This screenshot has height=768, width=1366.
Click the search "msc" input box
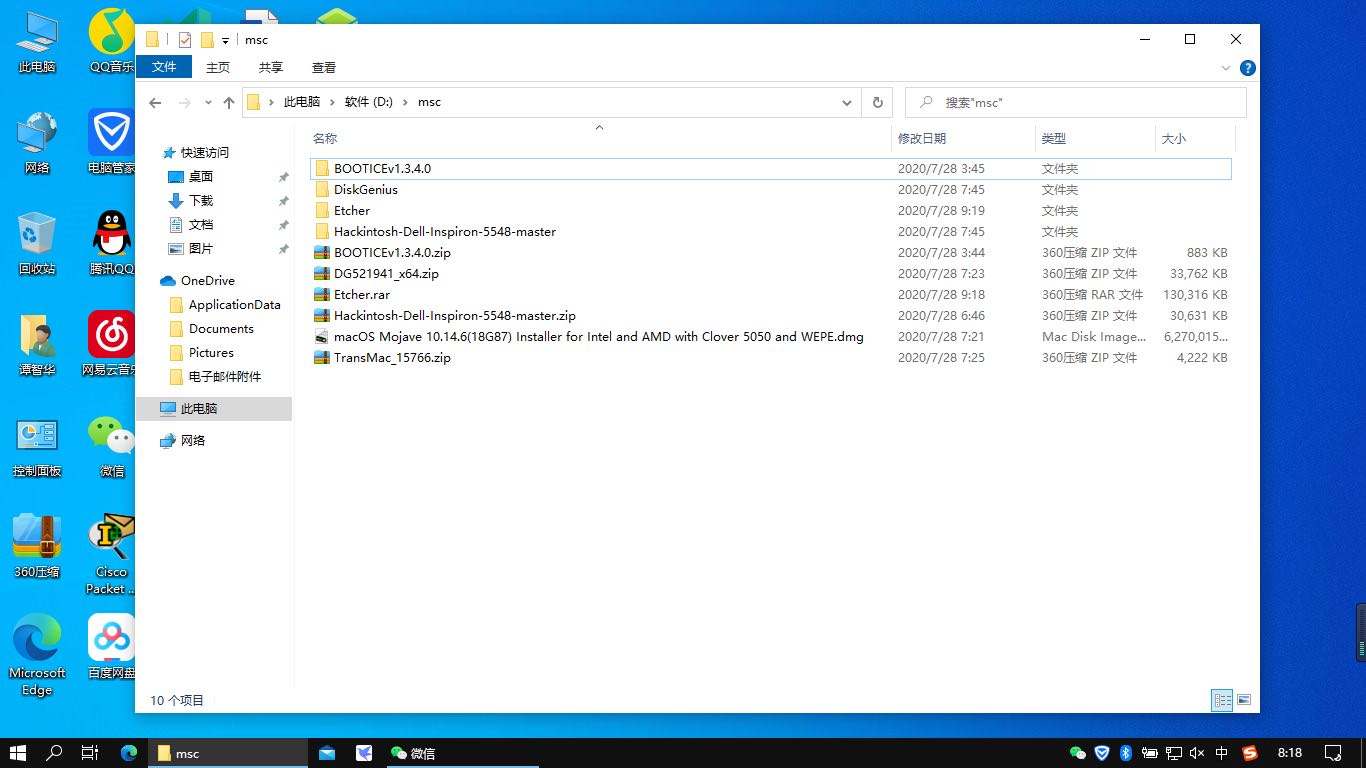(1076, 102)
